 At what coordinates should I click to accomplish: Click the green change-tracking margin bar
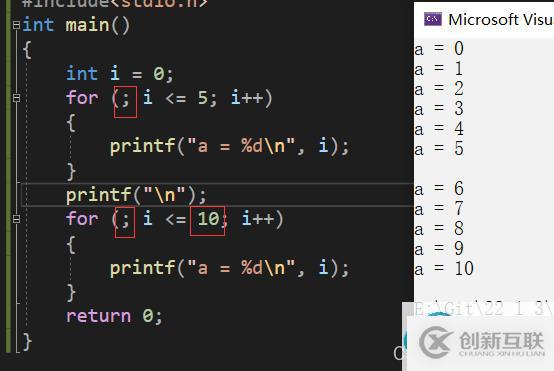pos(8,177)
